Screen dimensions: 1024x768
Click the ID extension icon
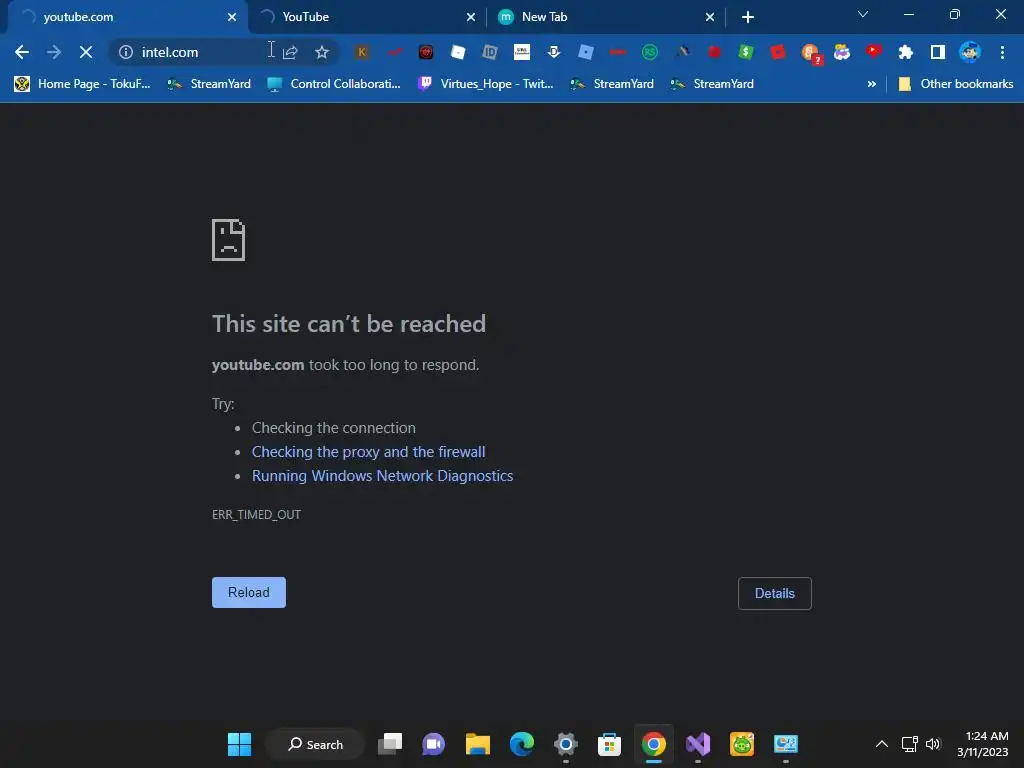pos(490,52)
